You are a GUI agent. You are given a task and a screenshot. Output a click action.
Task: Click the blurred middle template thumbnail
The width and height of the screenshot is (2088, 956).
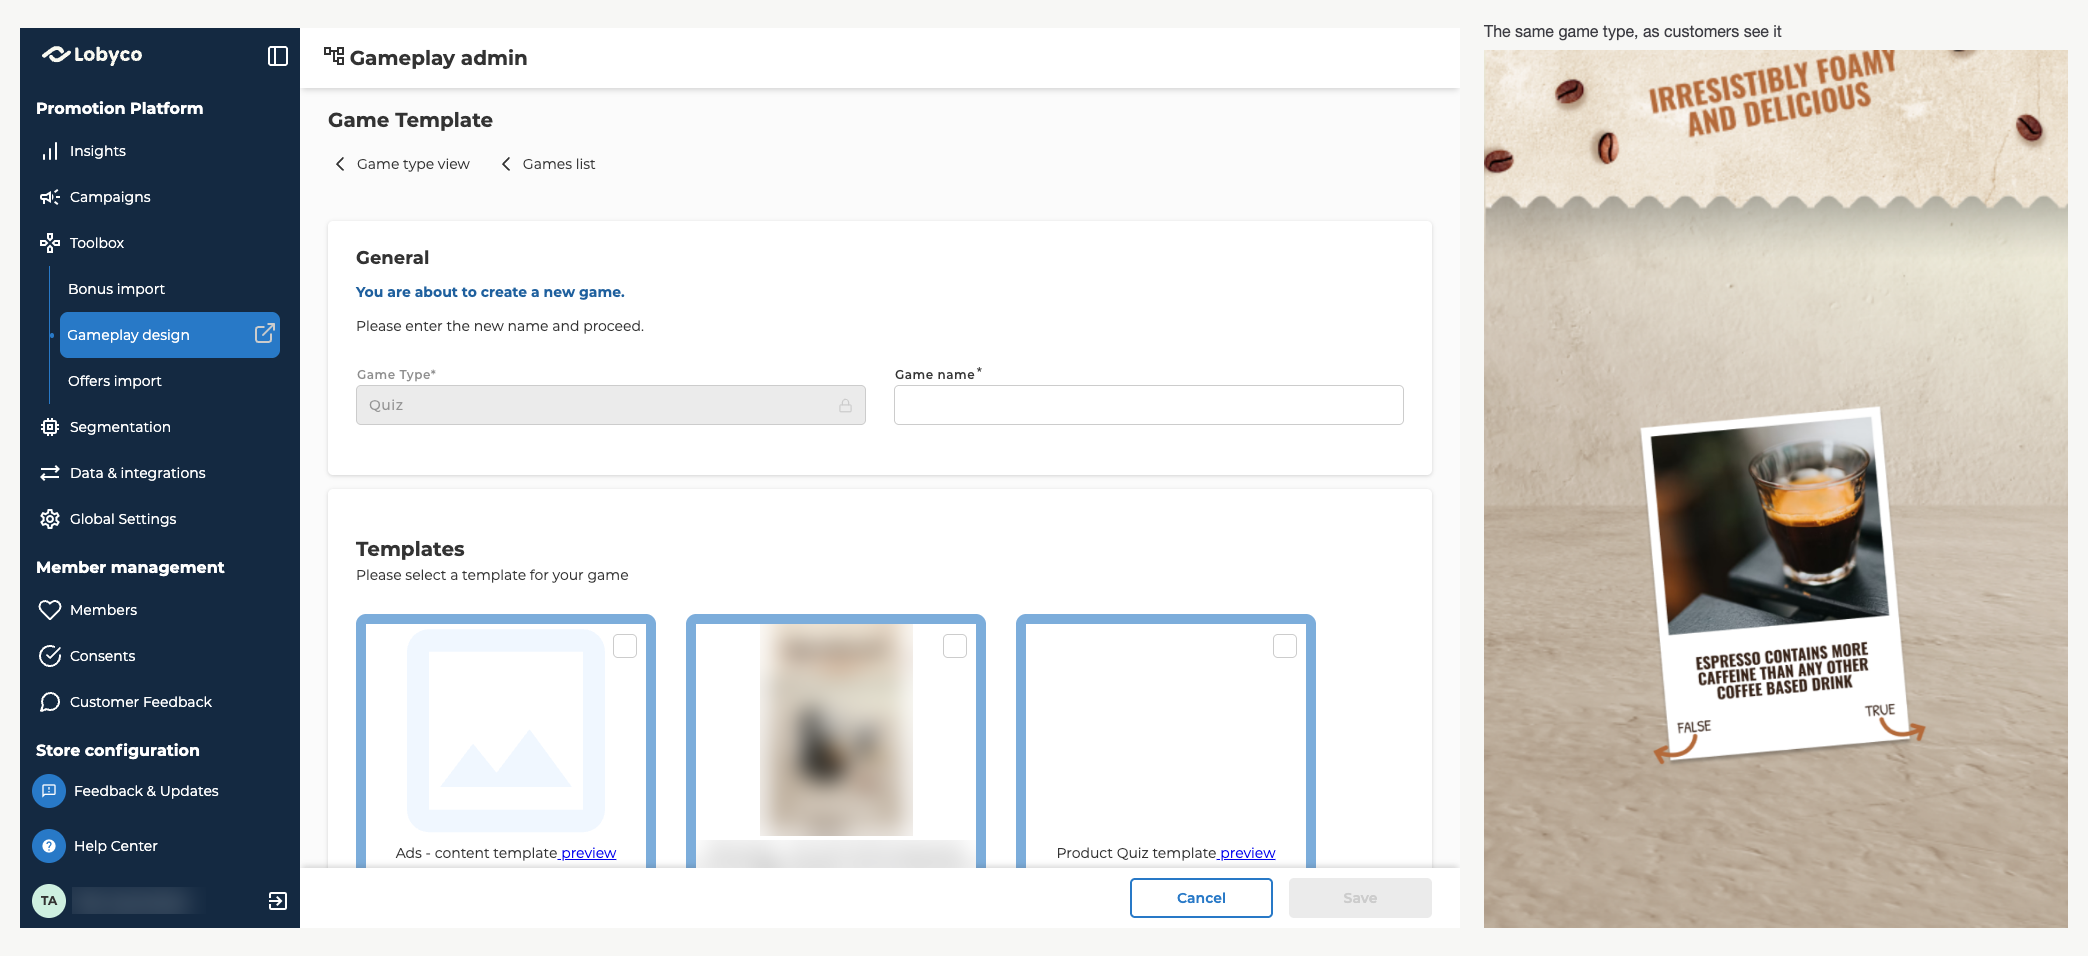coord(836,730)
